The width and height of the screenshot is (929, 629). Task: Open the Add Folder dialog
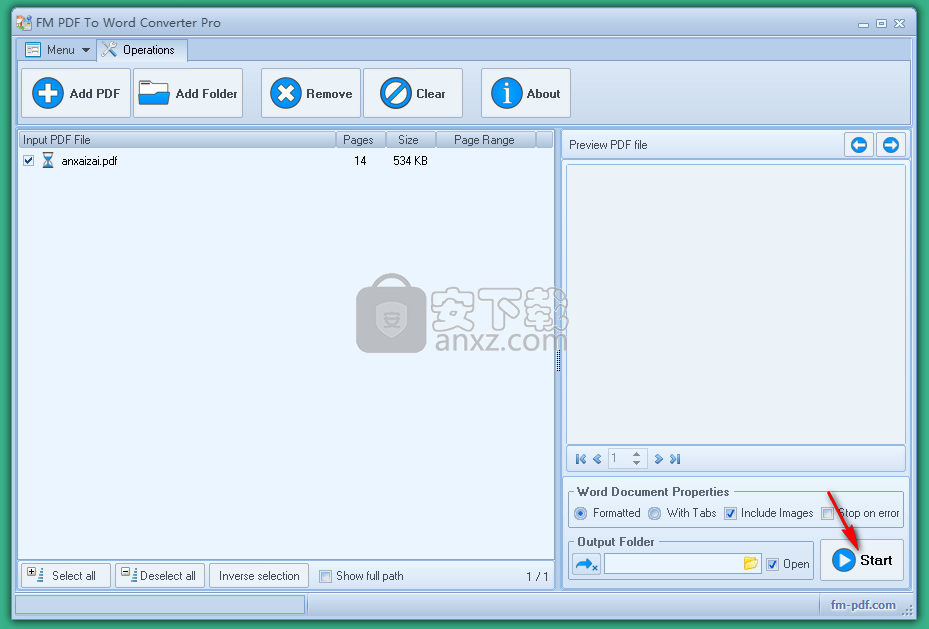pos(188,93)
